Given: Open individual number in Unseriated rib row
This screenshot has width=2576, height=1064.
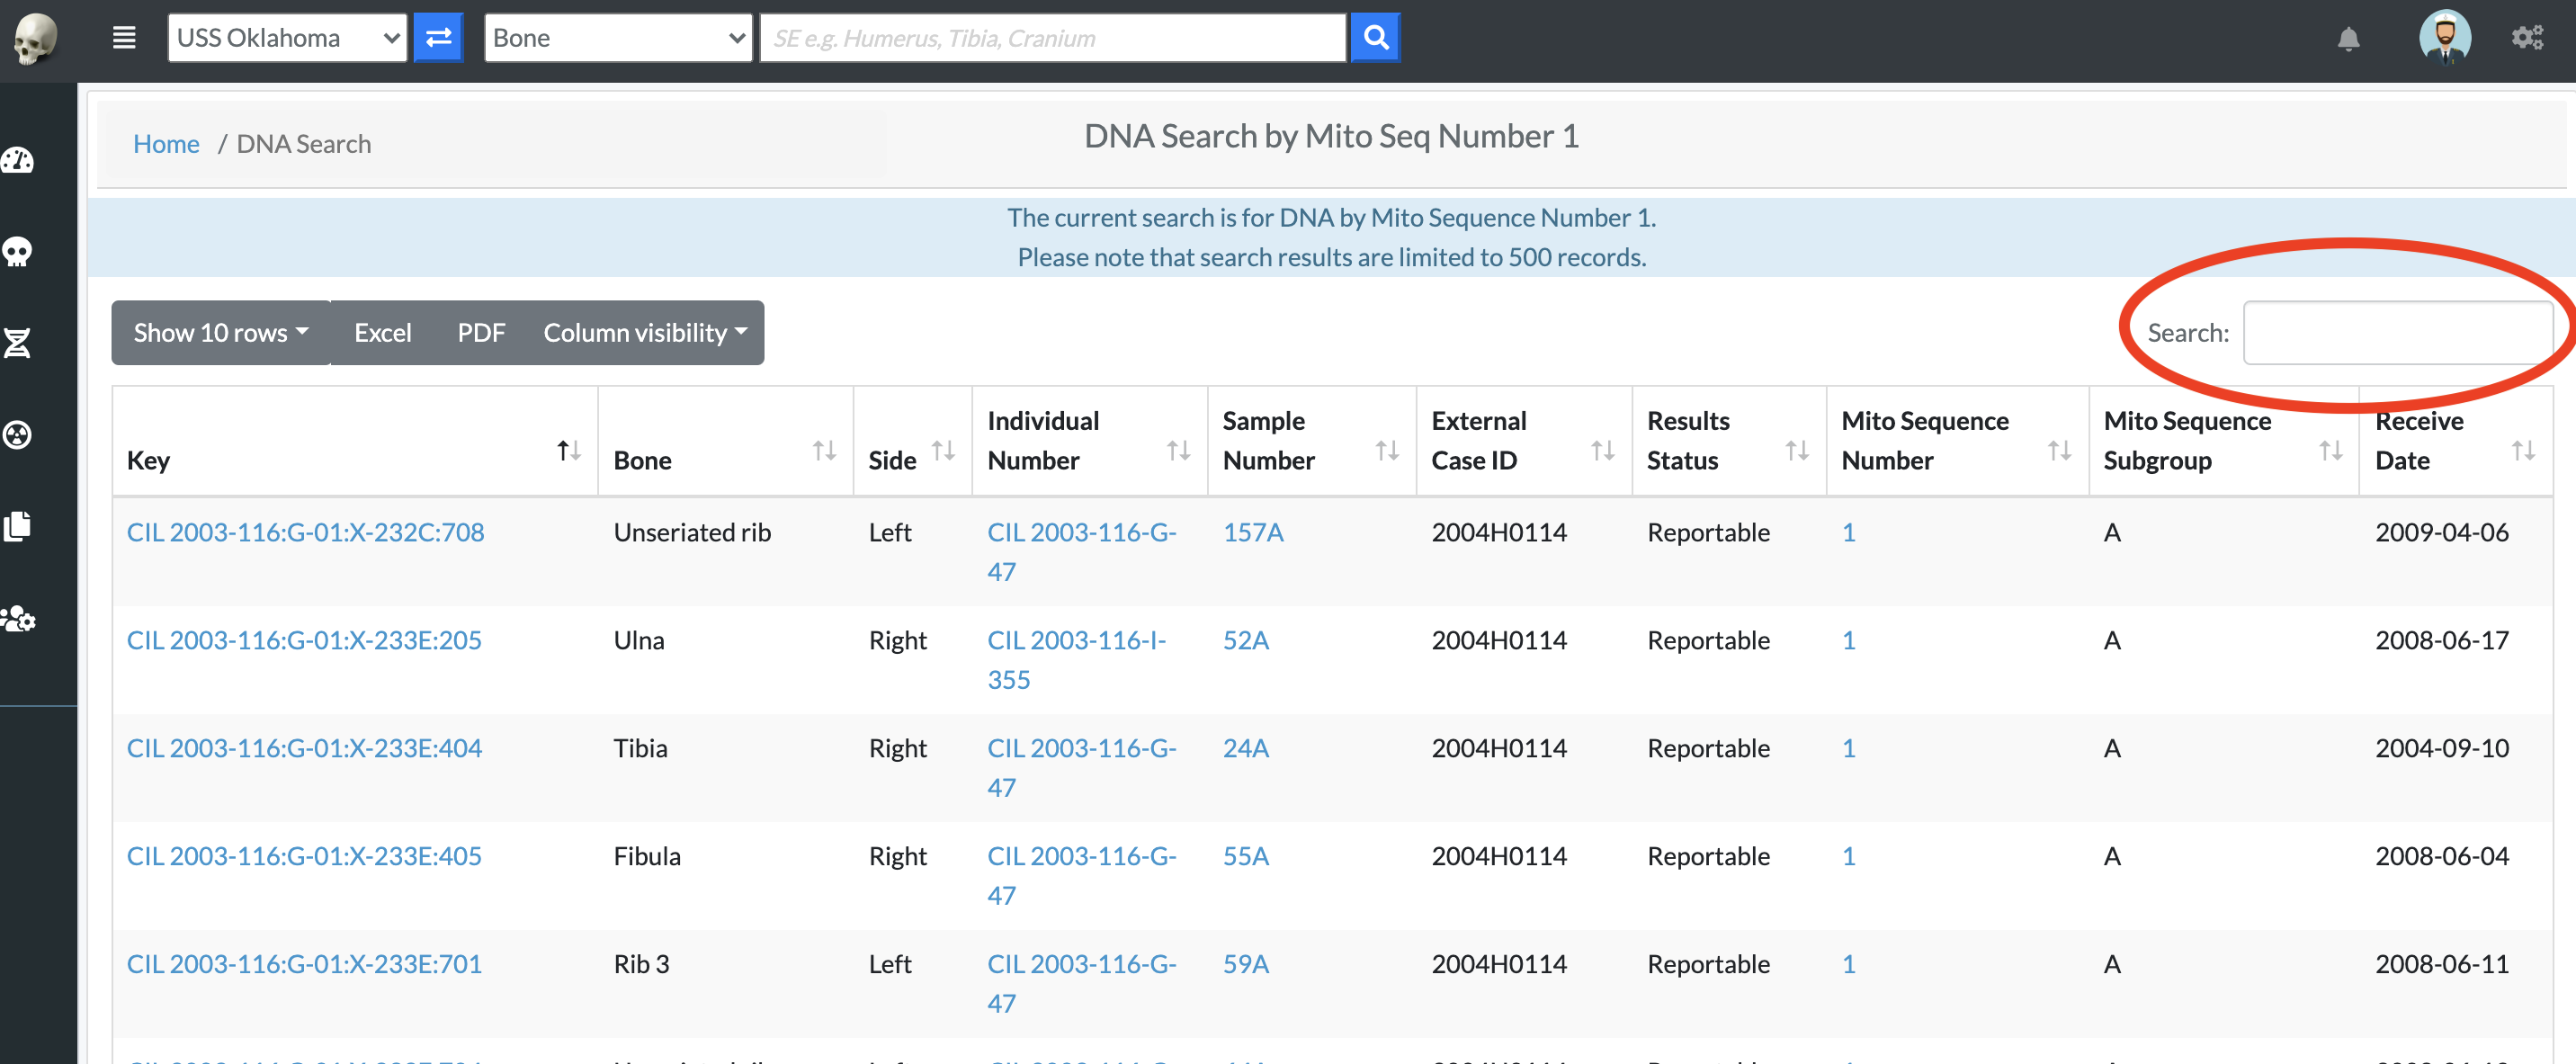Looking at the screenshot, I should (1082, 552).
